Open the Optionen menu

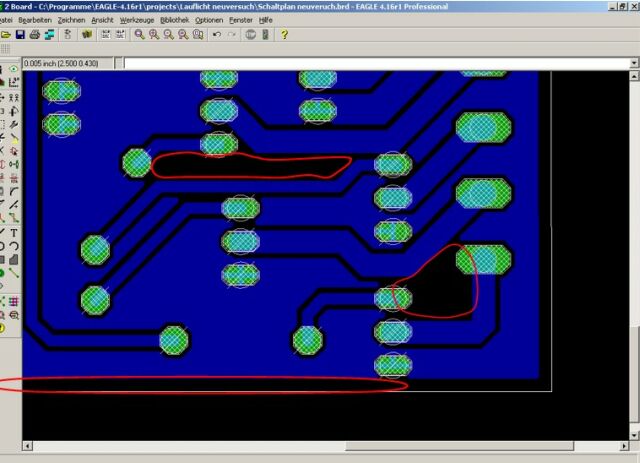click(209, 20)
